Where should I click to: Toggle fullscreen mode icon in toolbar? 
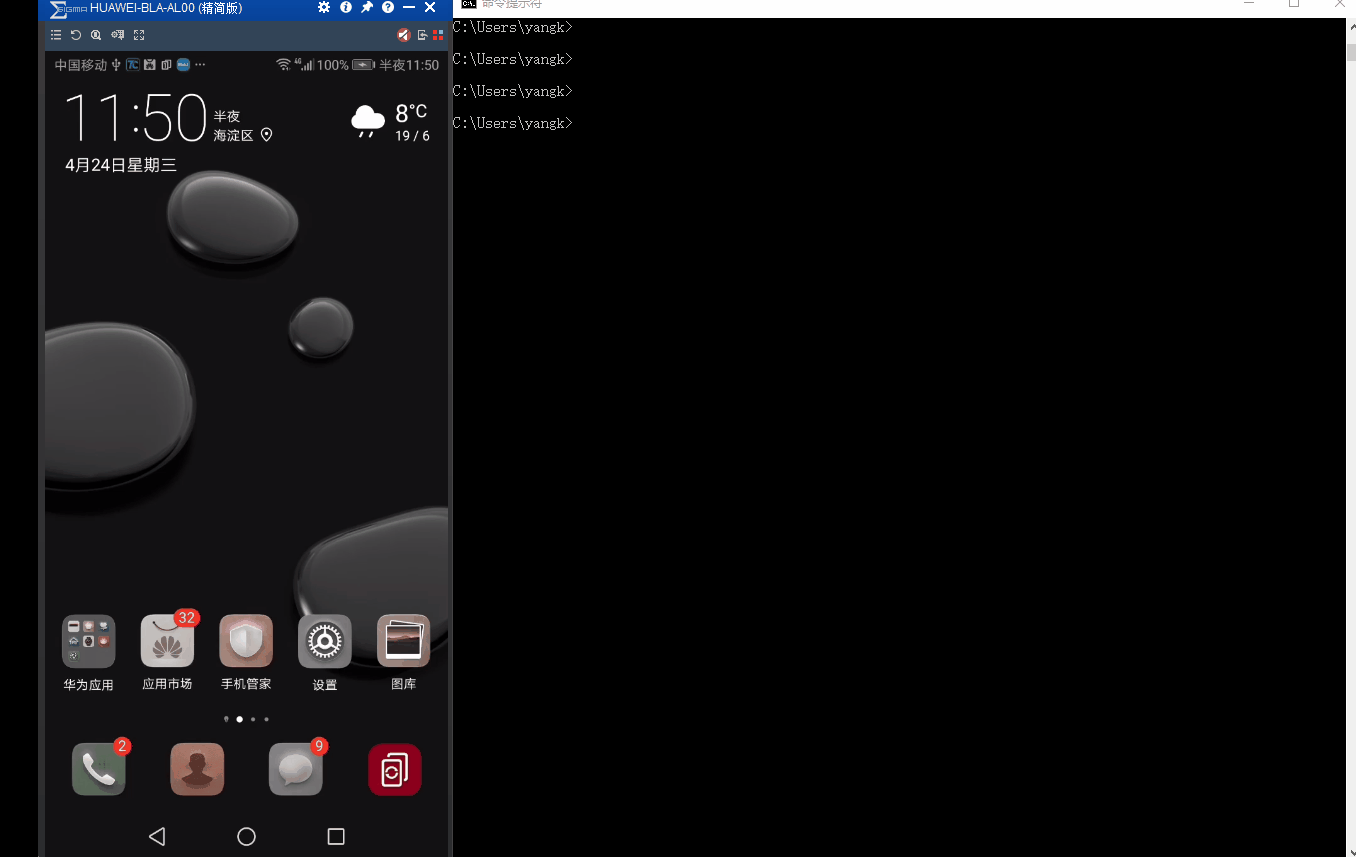pos(139,35)
